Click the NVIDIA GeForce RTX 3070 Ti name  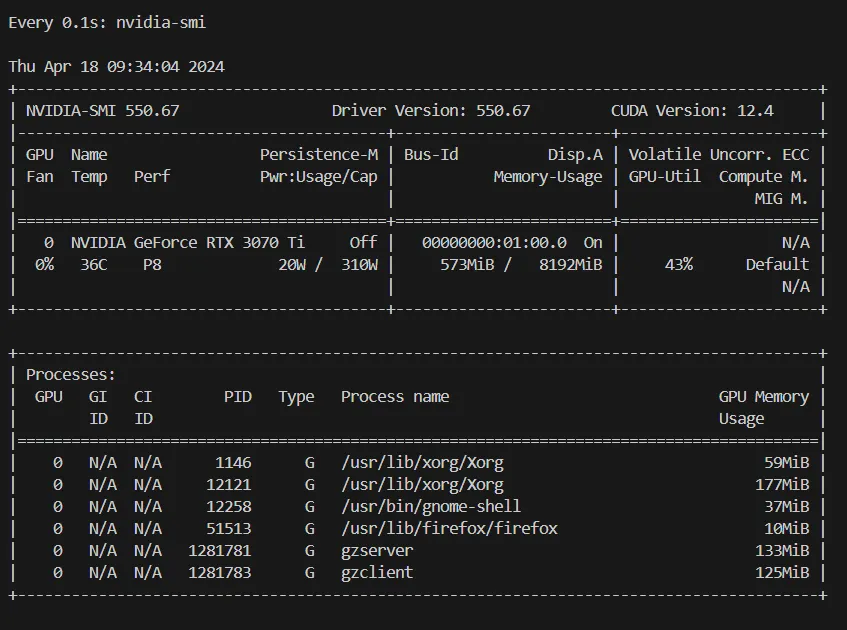click(188, 242)
